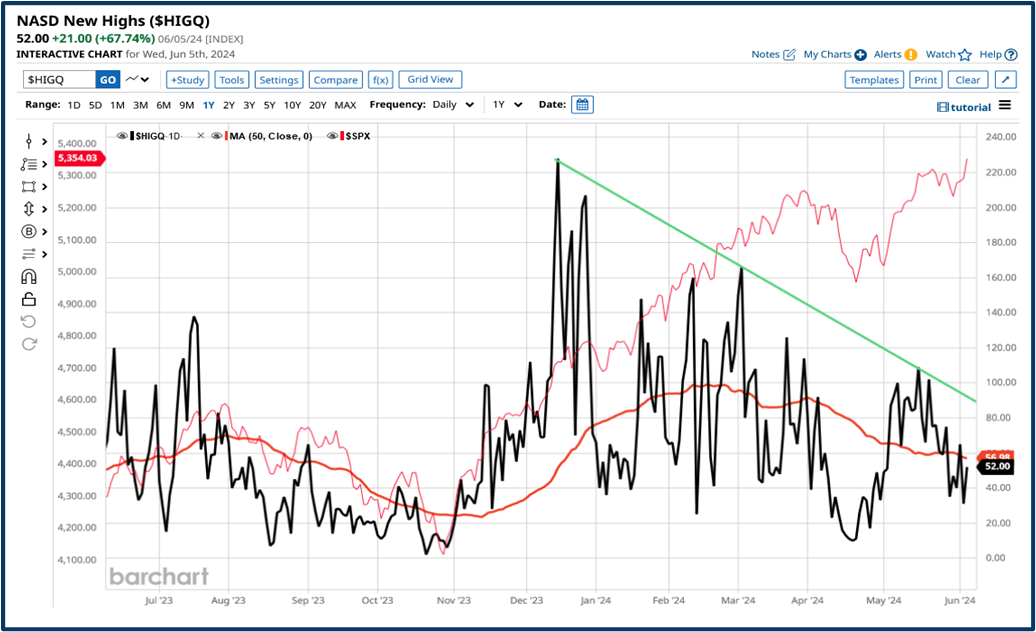1036x632 pixels.
Task: Expand the line tool options chevron
Action: pyautogui.click(x=46, y=163)
